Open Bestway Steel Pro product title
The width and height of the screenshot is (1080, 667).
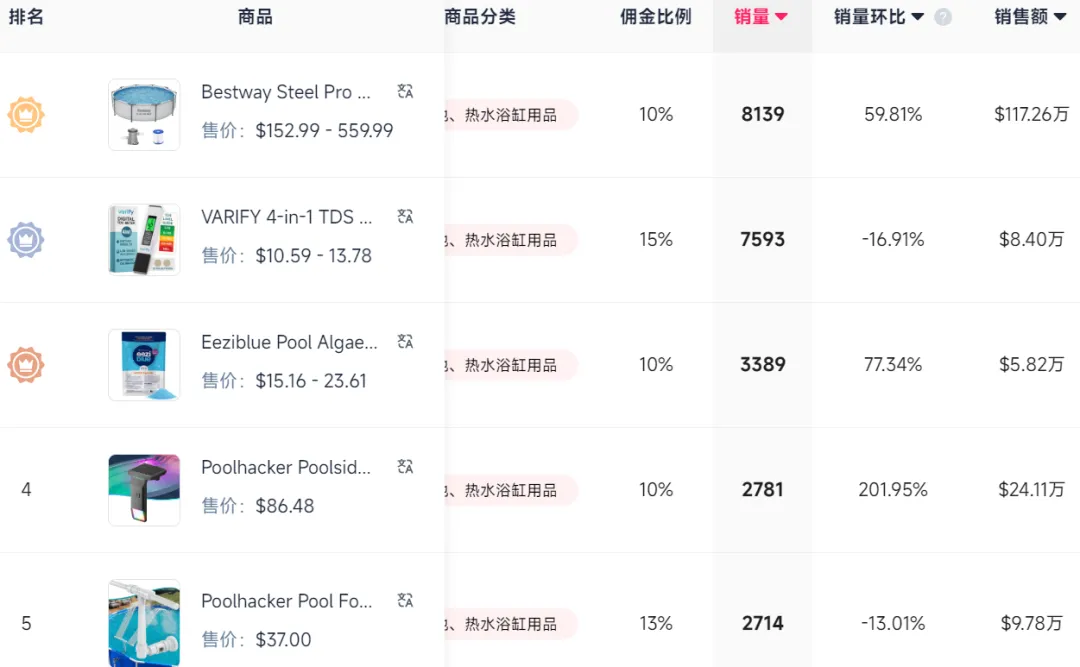(x=286, y=92)
